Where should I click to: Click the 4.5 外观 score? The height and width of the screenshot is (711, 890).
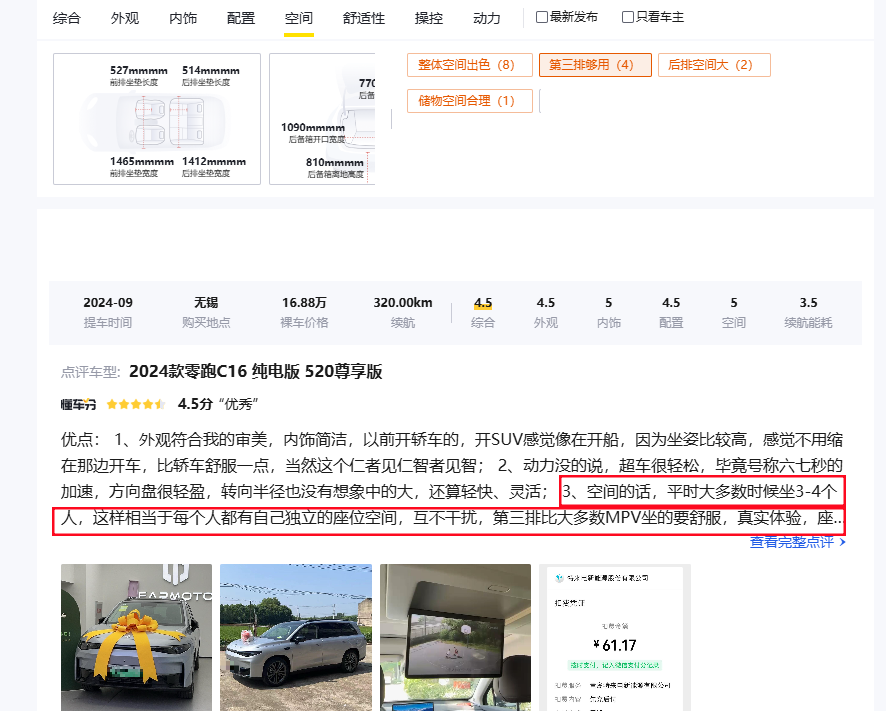[x=545, y=303]
